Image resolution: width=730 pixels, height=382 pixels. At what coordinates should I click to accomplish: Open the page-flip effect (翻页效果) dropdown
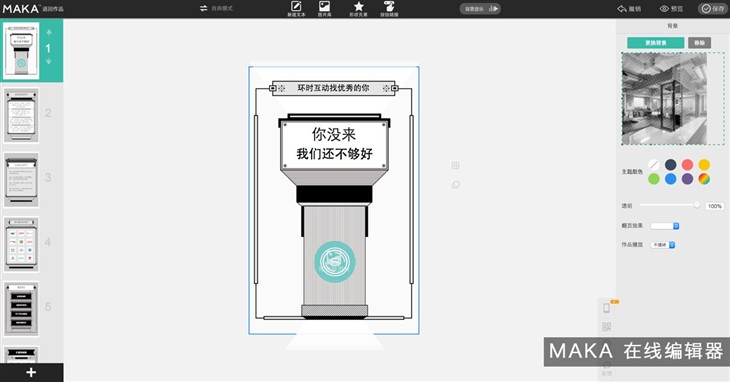[x=665, y=226]
